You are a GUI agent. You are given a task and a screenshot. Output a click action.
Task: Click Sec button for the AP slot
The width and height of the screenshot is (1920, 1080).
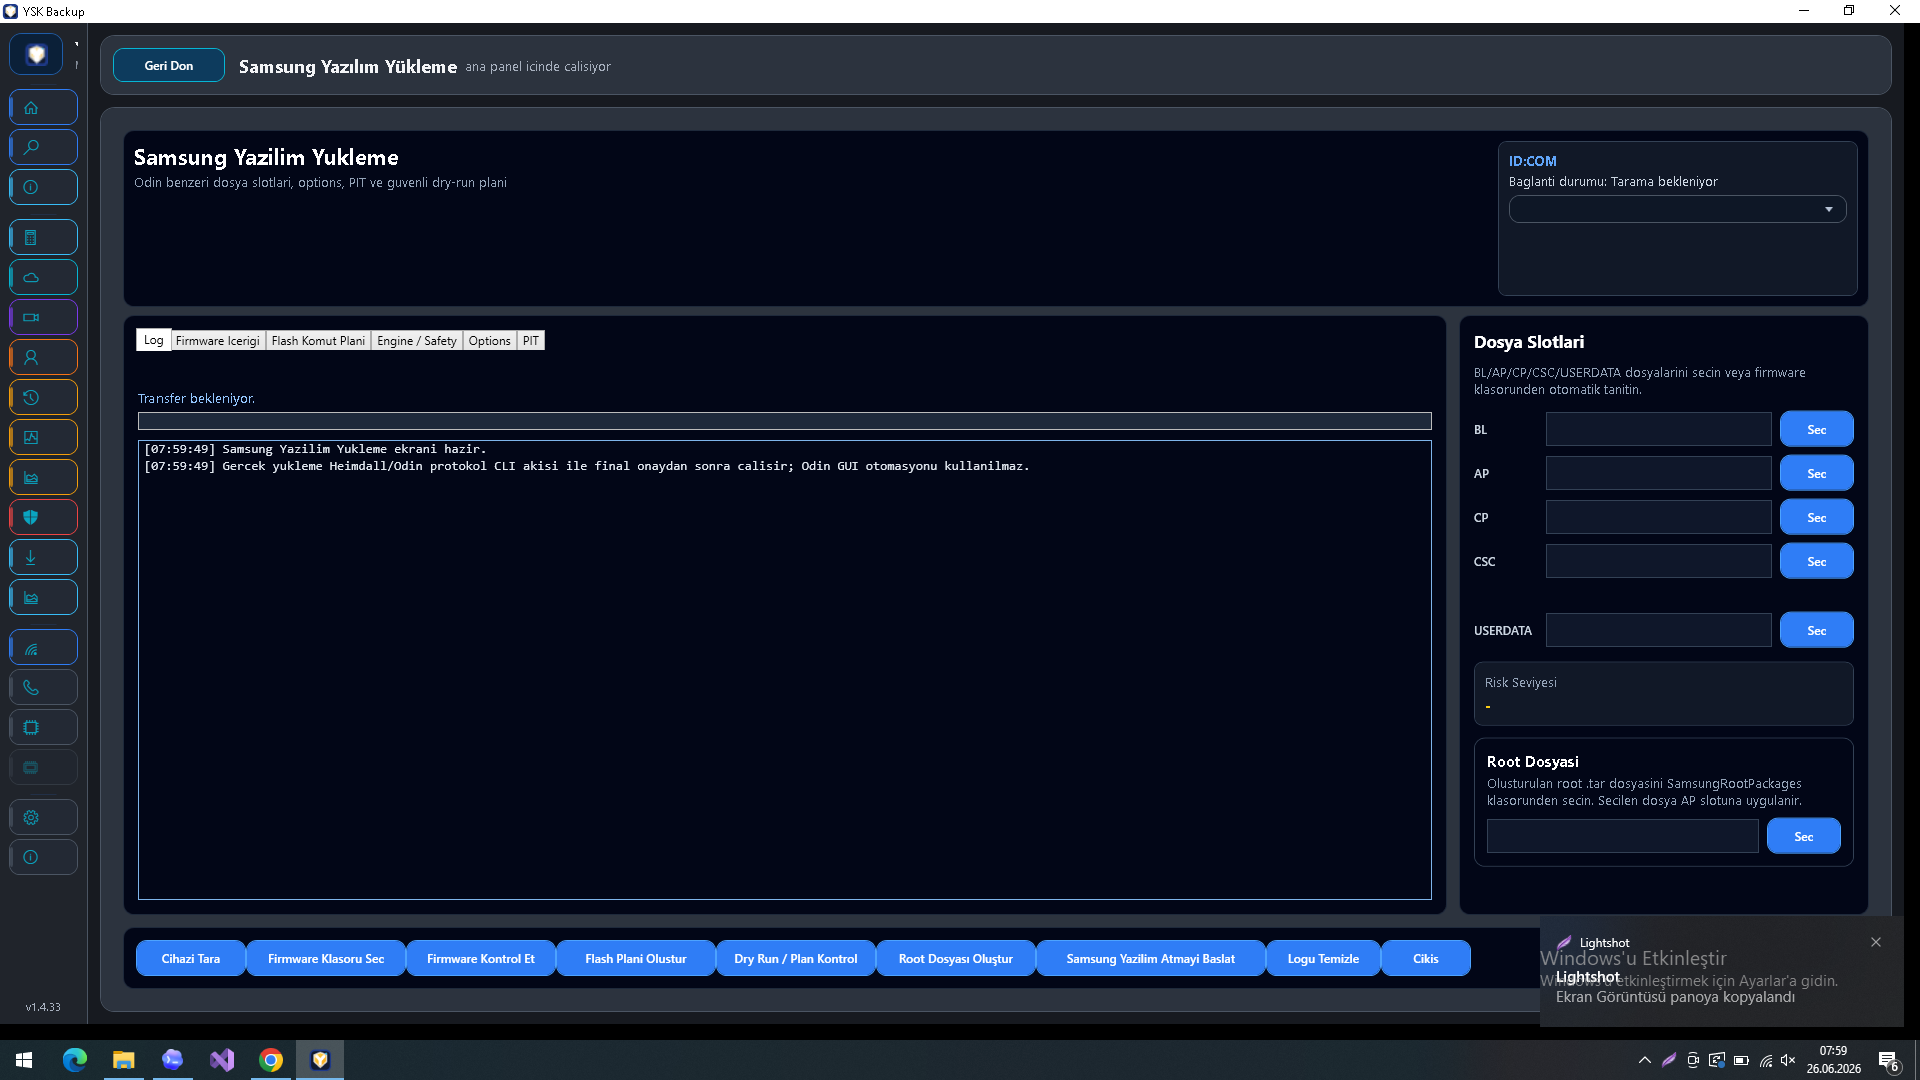click(x=1816, y=473)
